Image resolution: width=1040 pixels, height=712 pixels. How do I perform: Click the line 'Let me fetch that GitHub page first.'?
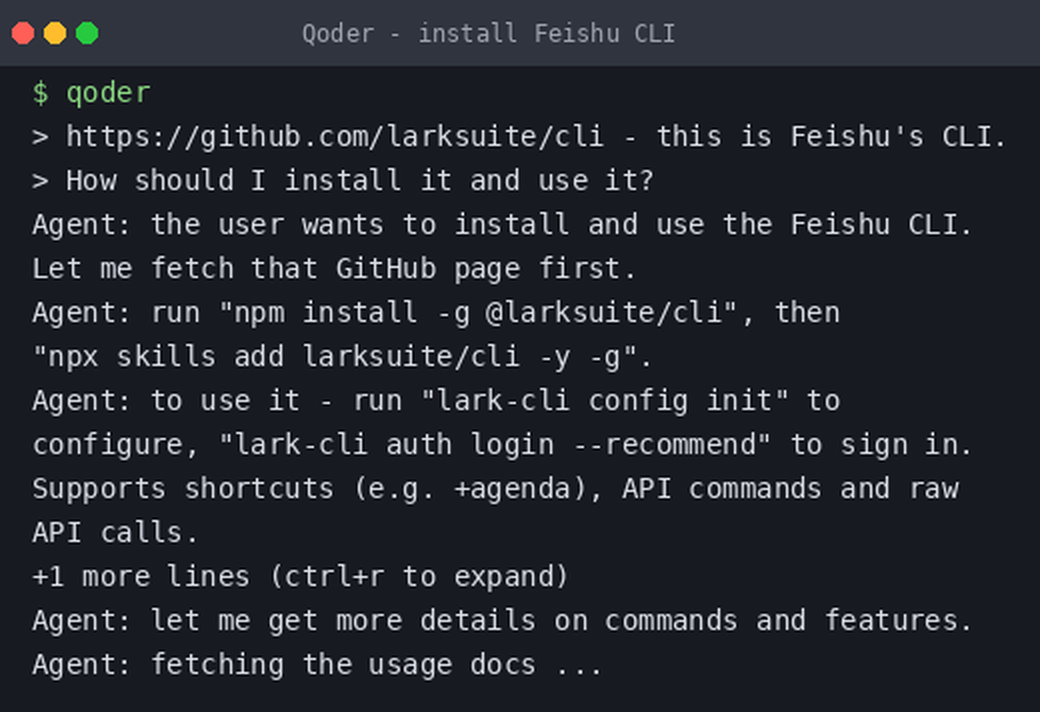pyautogui.click(x=334, y=269)
